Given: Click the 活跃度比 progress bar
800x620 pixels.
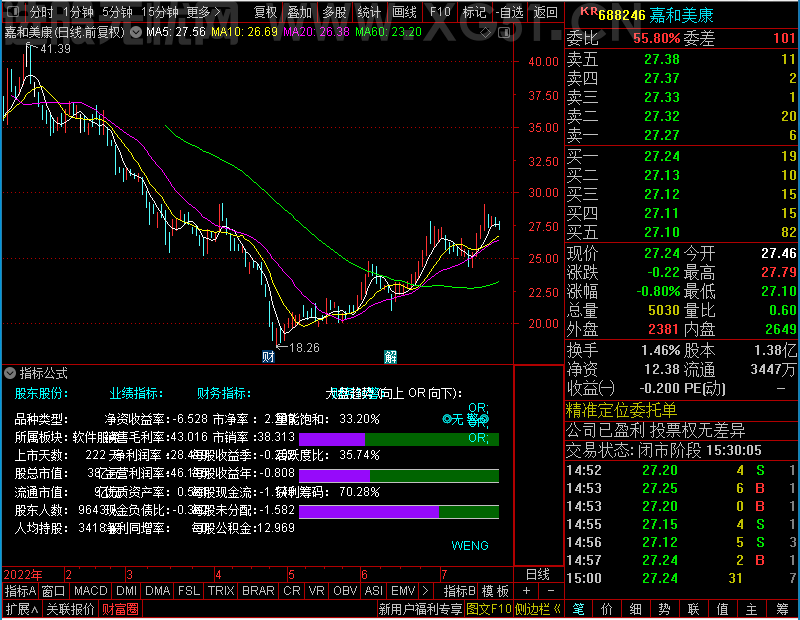Looking at the screenshot, I should click(399, 476).
